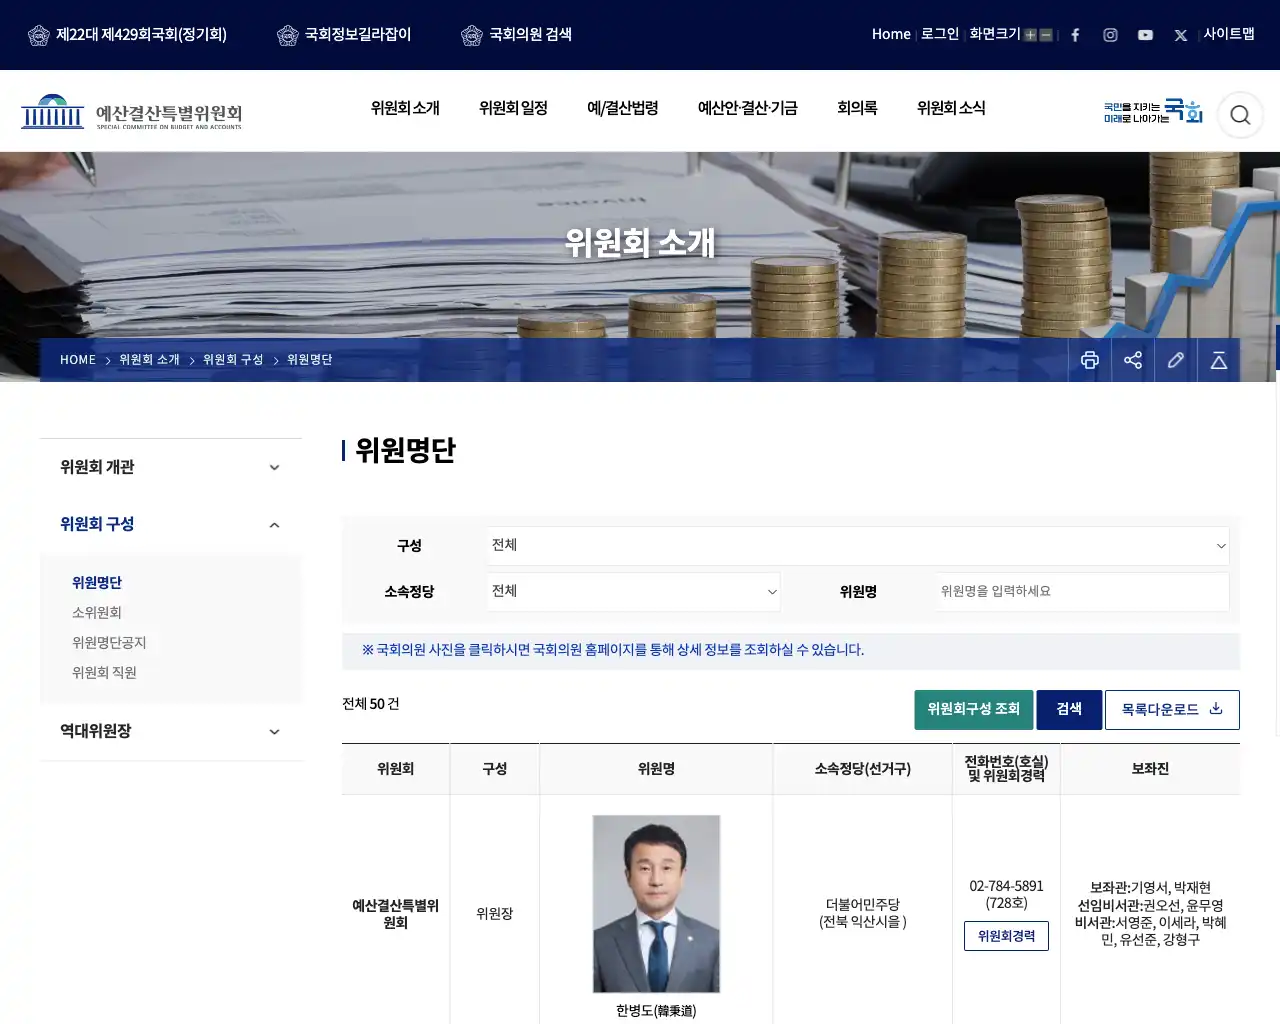Viewport: 1280px width, 1024px height.
Task: Open the search magnifier icon
Action: [x=1240, y=115]
